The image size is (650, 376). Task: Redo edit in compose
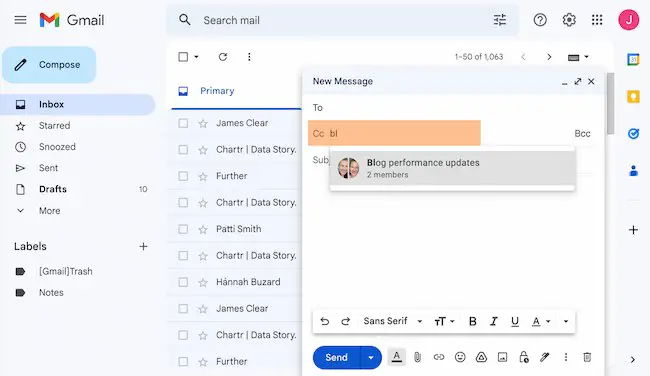[x=345, y=321]
